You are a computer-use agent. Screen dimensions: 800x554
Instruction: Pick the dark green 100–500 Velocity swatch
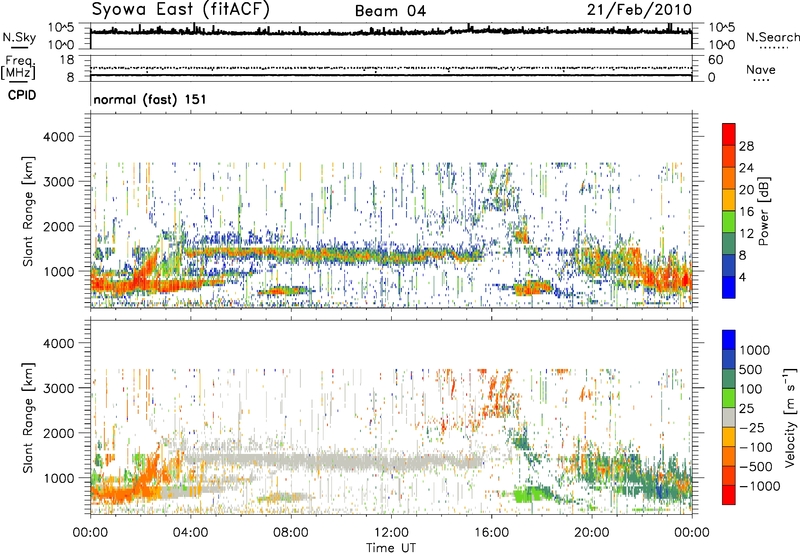[729, 379]
